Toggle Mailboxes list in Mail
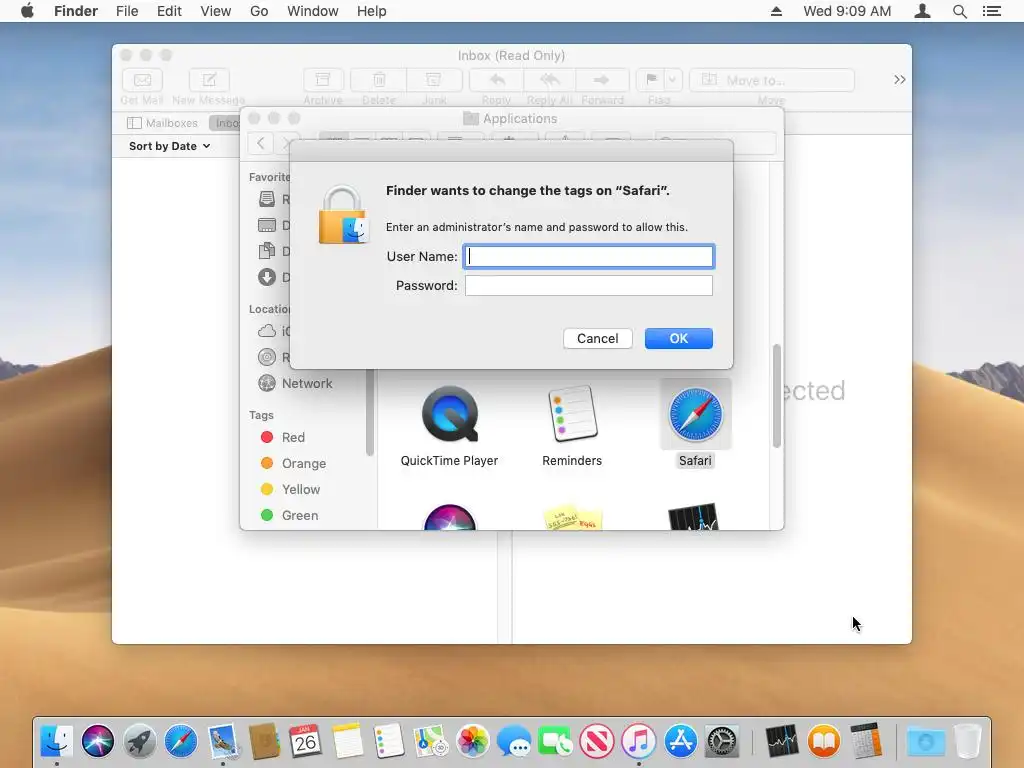The image size is (1024, 768). coord(163,123)
